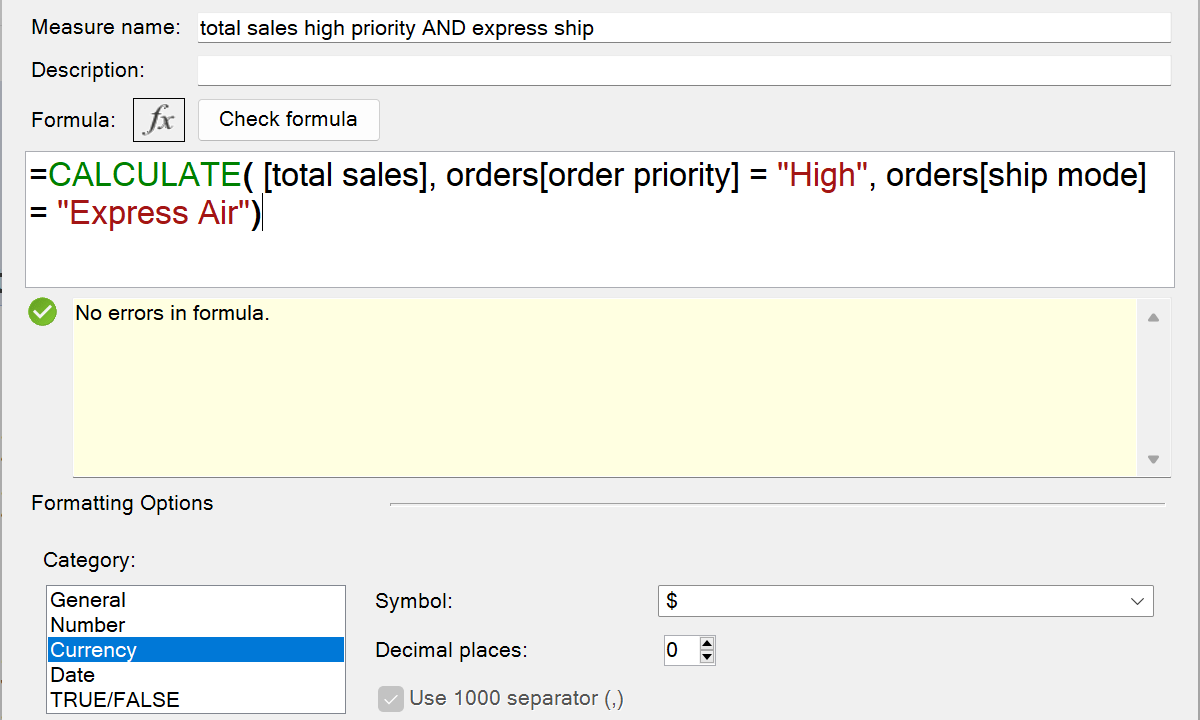This screenshot has height=720, width=1200.
Task: Click the No errors in formula message
Action: point(172,313)
